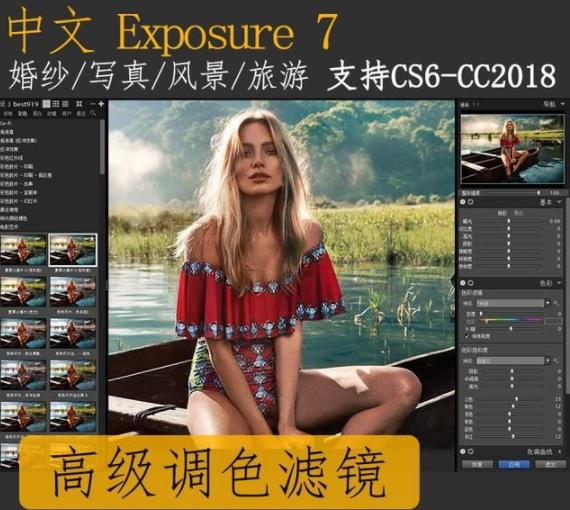Select the 用户 preset filter tab
The height and width of the screenshot is (510, 570).
[x=66, y=114]
